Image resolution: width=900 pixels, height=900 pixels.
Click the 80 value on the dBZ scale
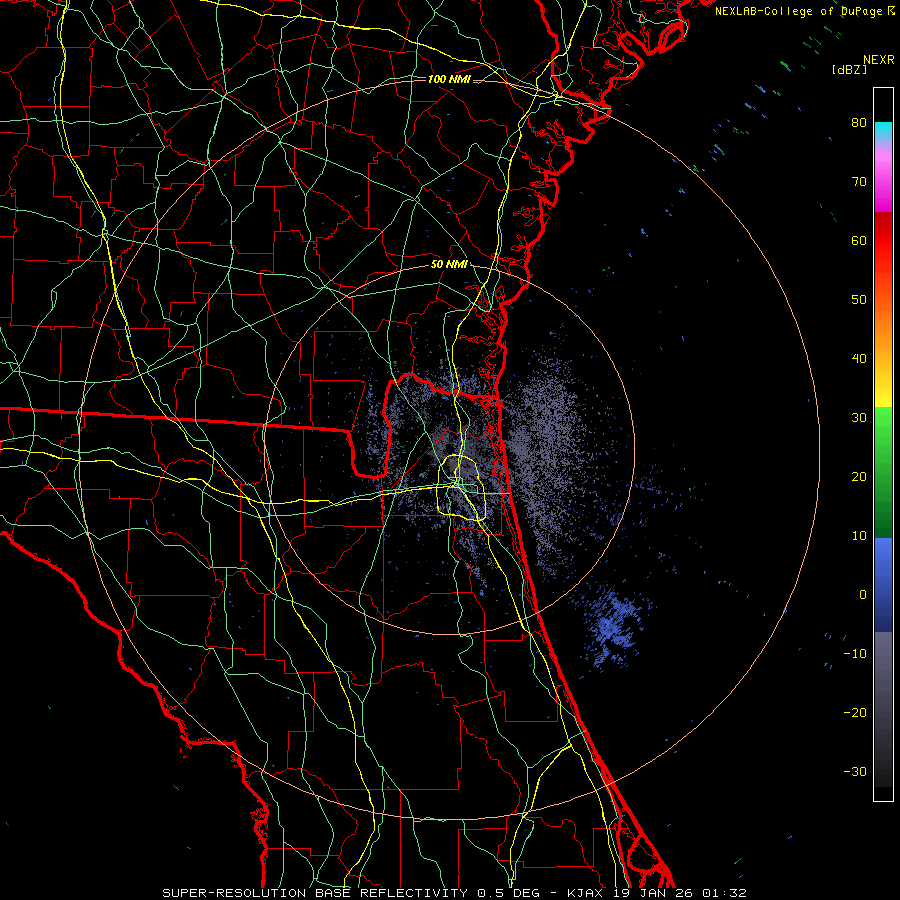click(x=859, y=122)
